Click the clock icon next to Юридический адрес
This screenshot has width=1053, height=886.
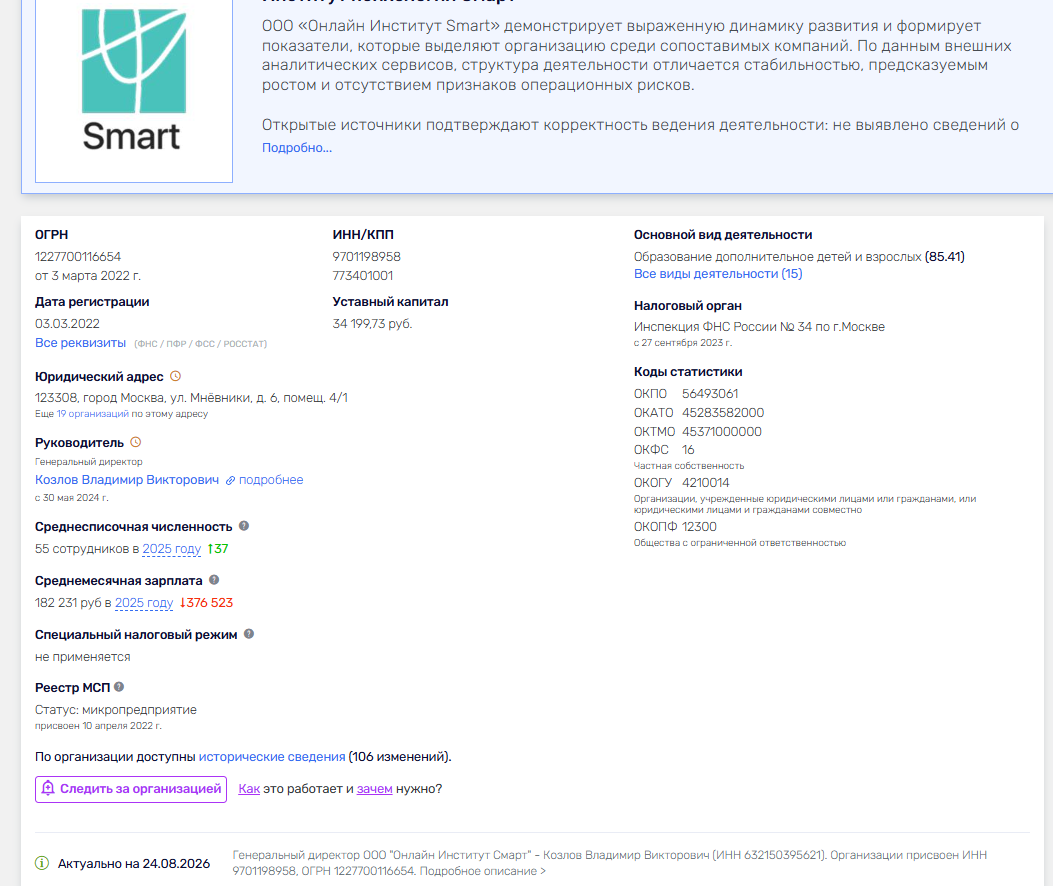coord(175,376)
